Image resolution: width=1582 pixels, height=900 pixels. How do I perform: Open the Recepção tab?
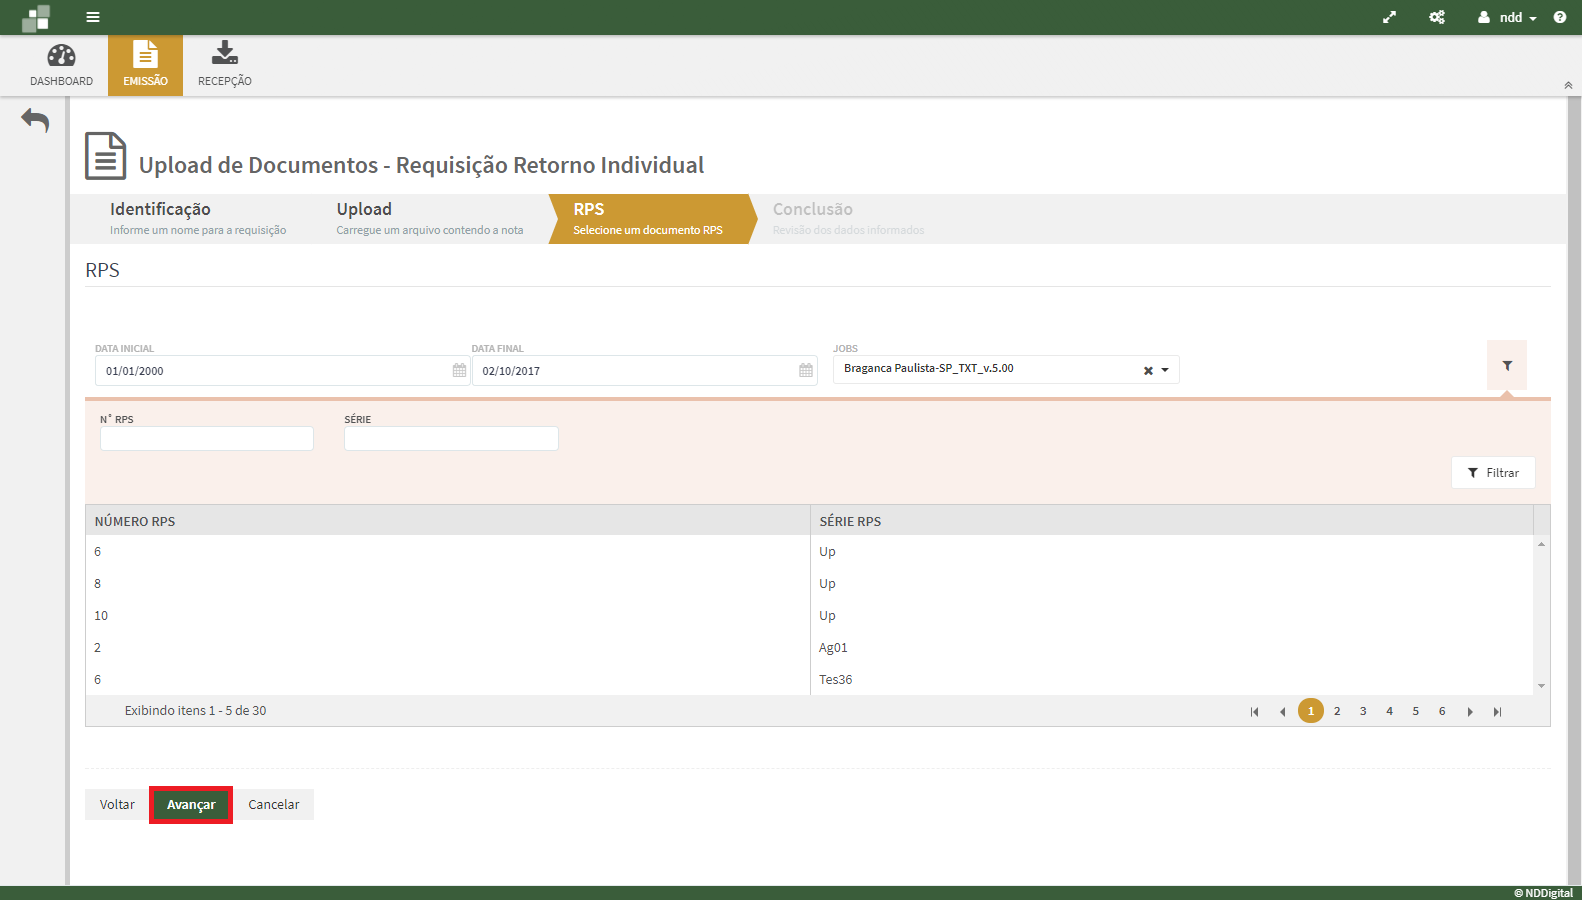click(225, 65)
